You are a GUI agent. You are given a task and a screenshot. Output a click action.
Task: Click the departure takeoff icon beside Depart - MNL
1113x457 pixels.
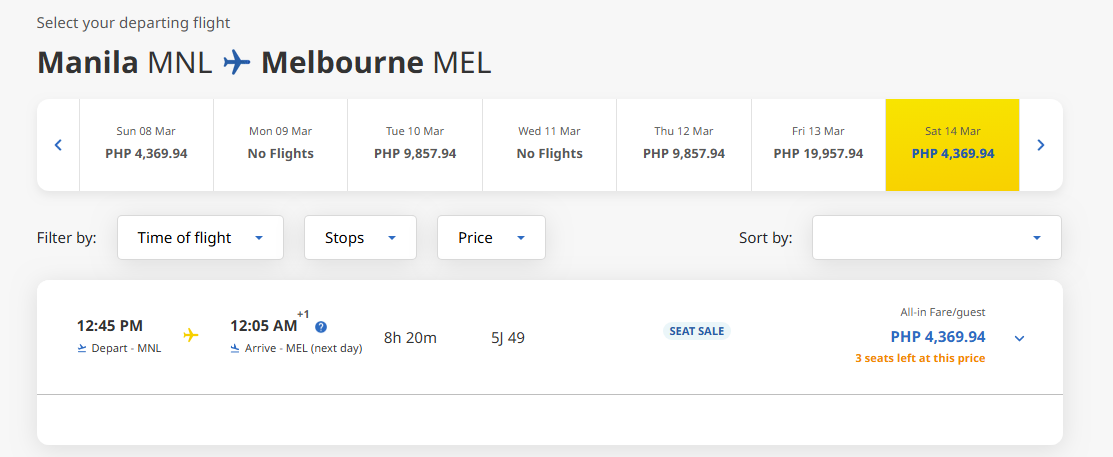point(82,348)
